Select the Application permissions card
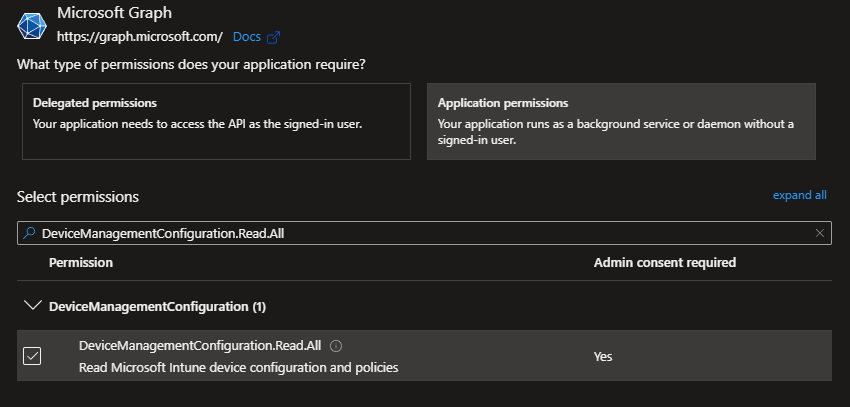The width and height of the screenshot is (850, 407). click(621, 120)
